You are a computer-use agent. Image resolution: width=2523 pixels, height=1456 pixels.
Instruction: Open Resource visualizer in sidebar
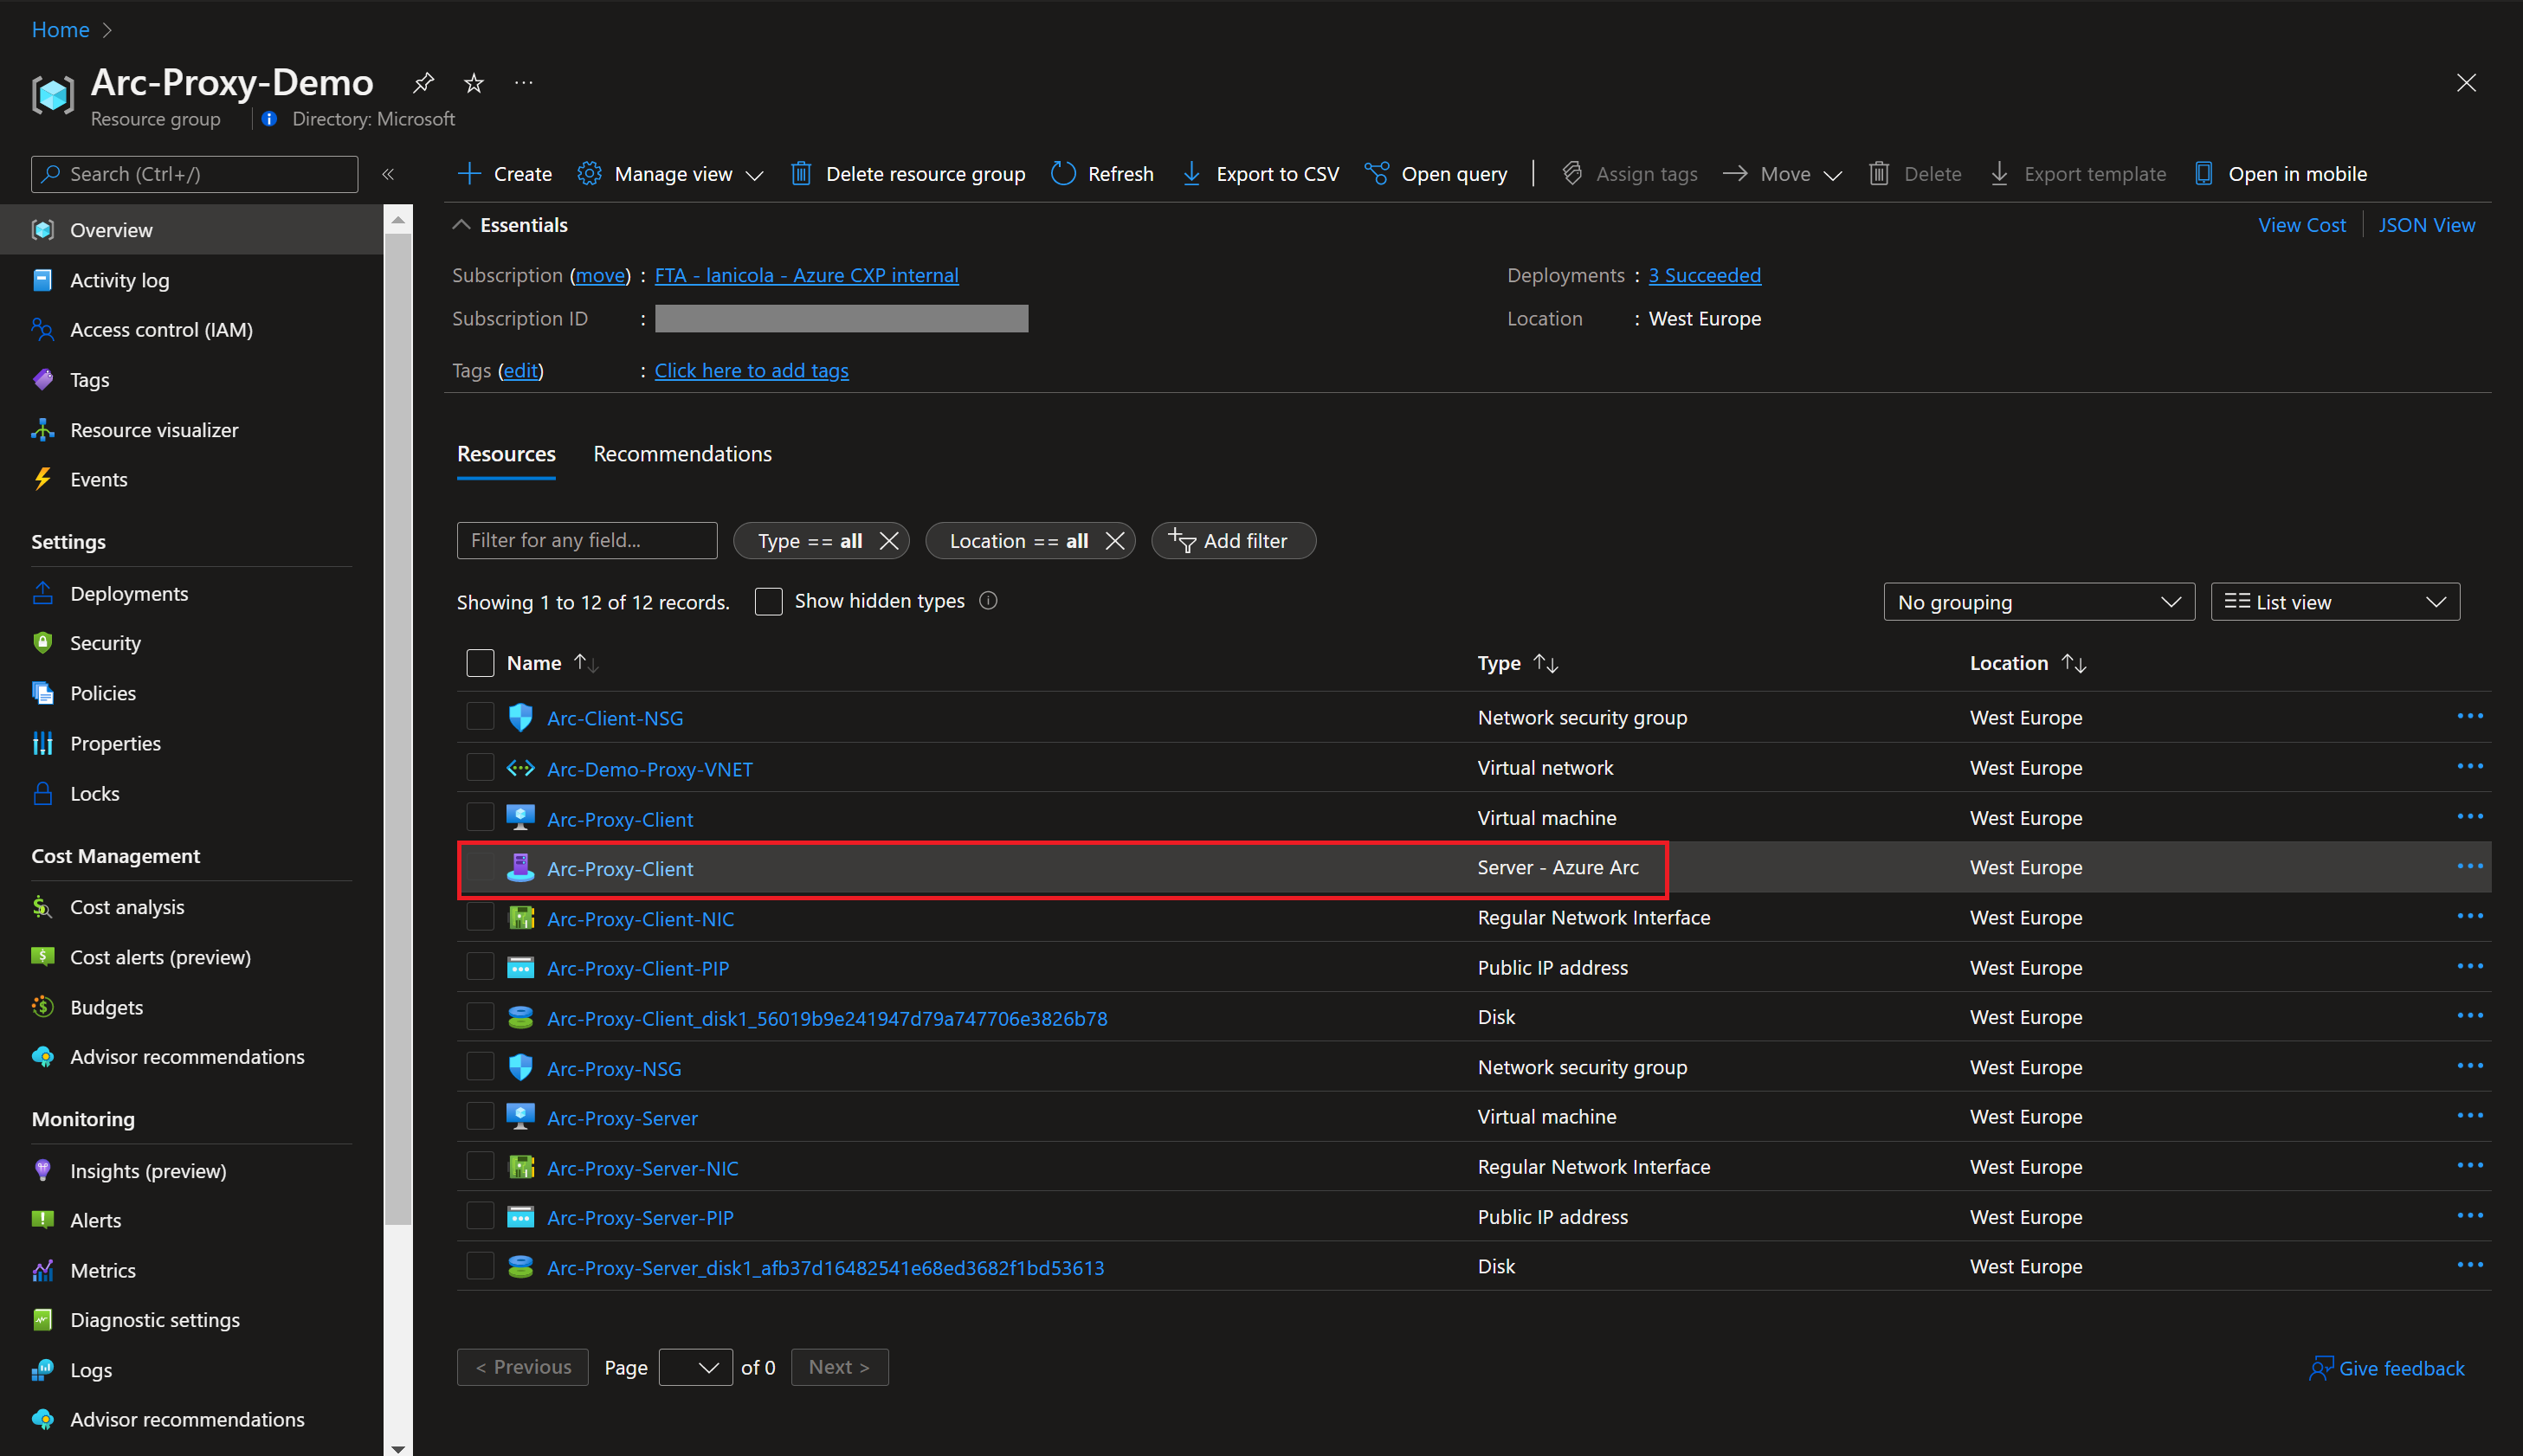pos(154,430)
